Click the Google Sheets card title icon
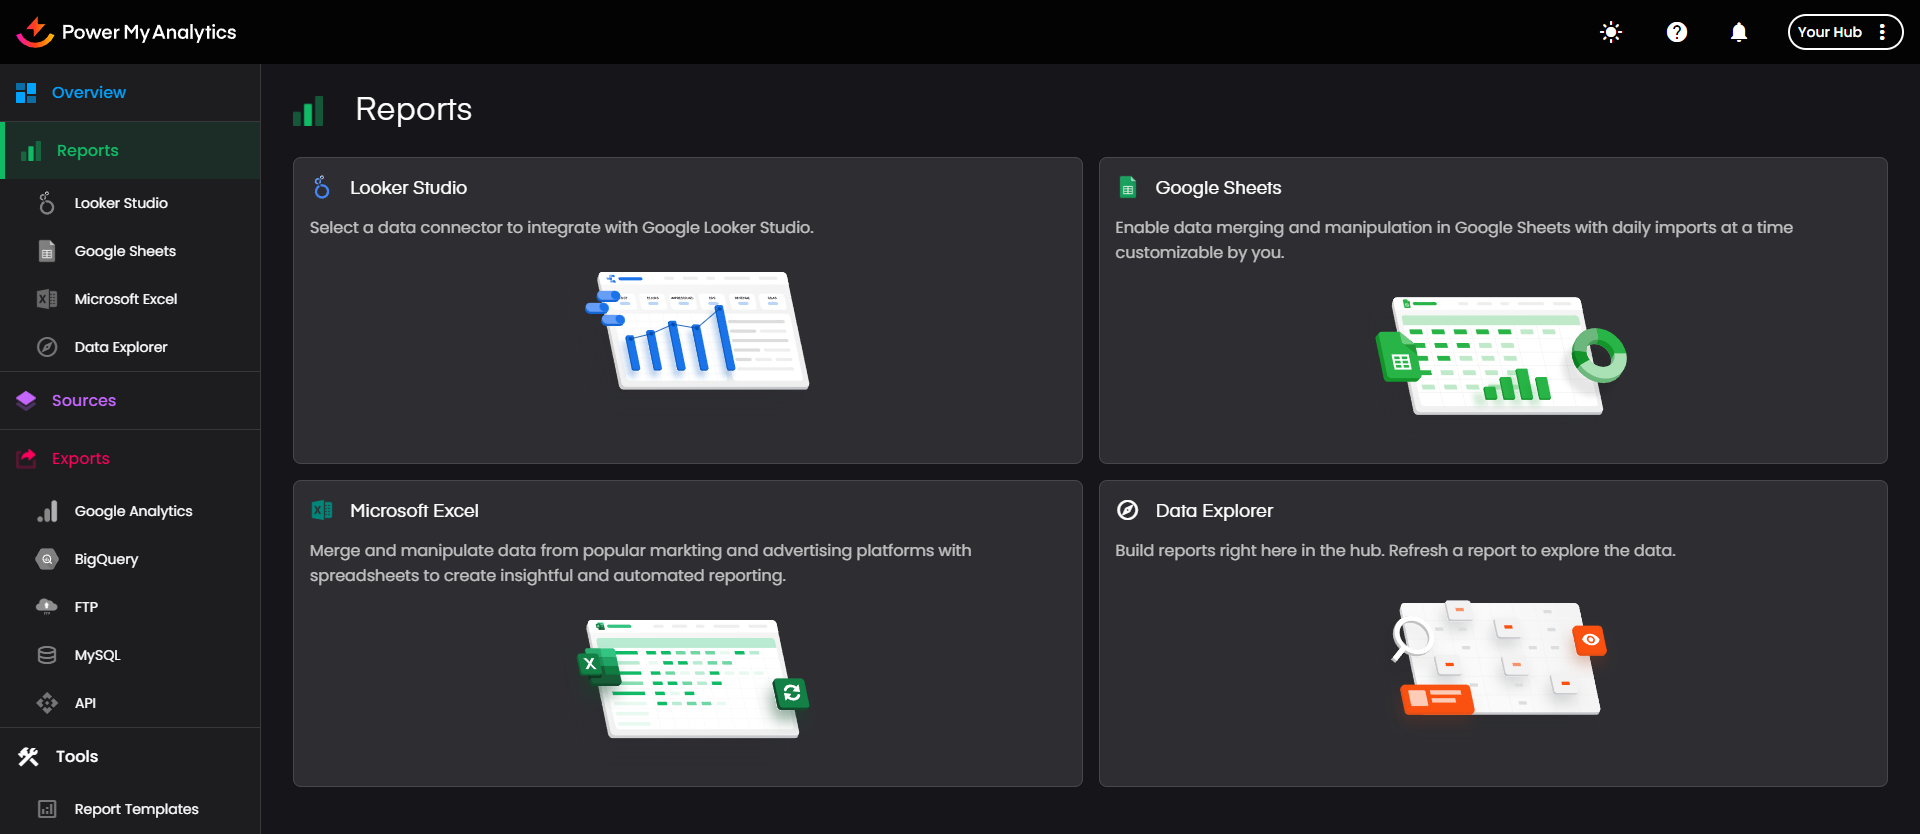Image resolution: width=1920 pixels, height=834 pixels. [x=1128, y=187]
